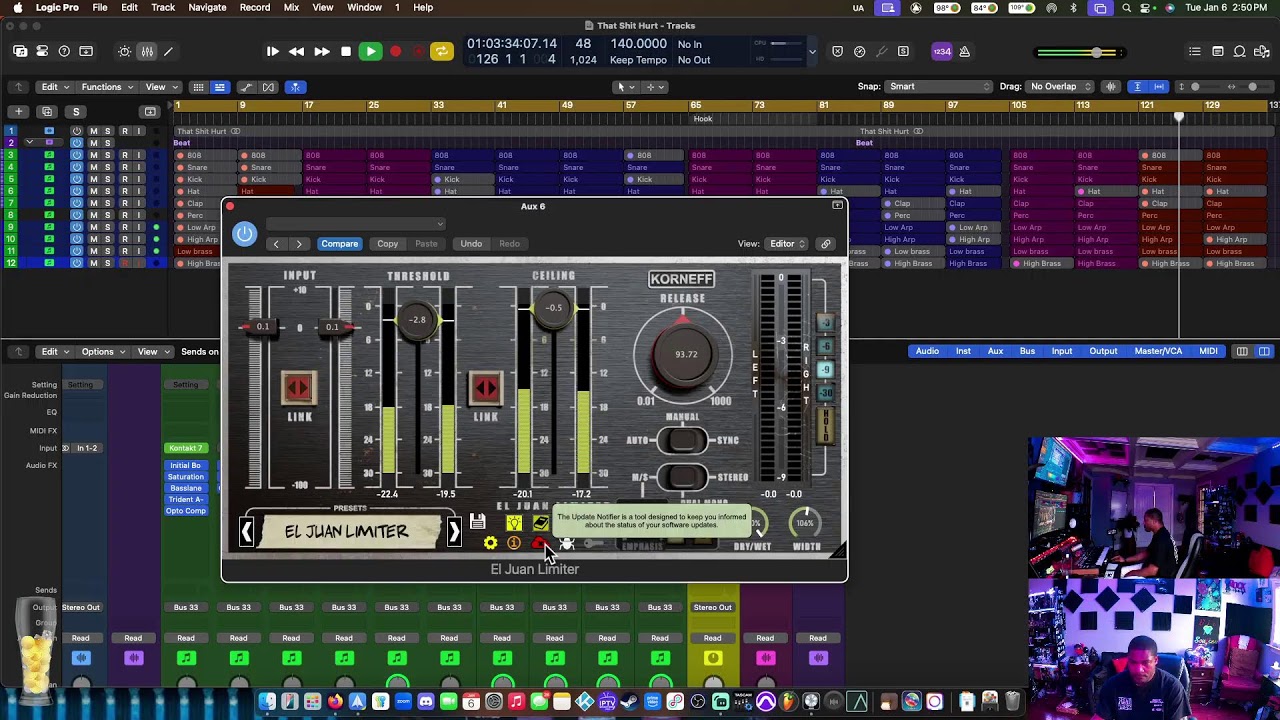
Task: Click the HOLD meter button
Action: [825, 426]
